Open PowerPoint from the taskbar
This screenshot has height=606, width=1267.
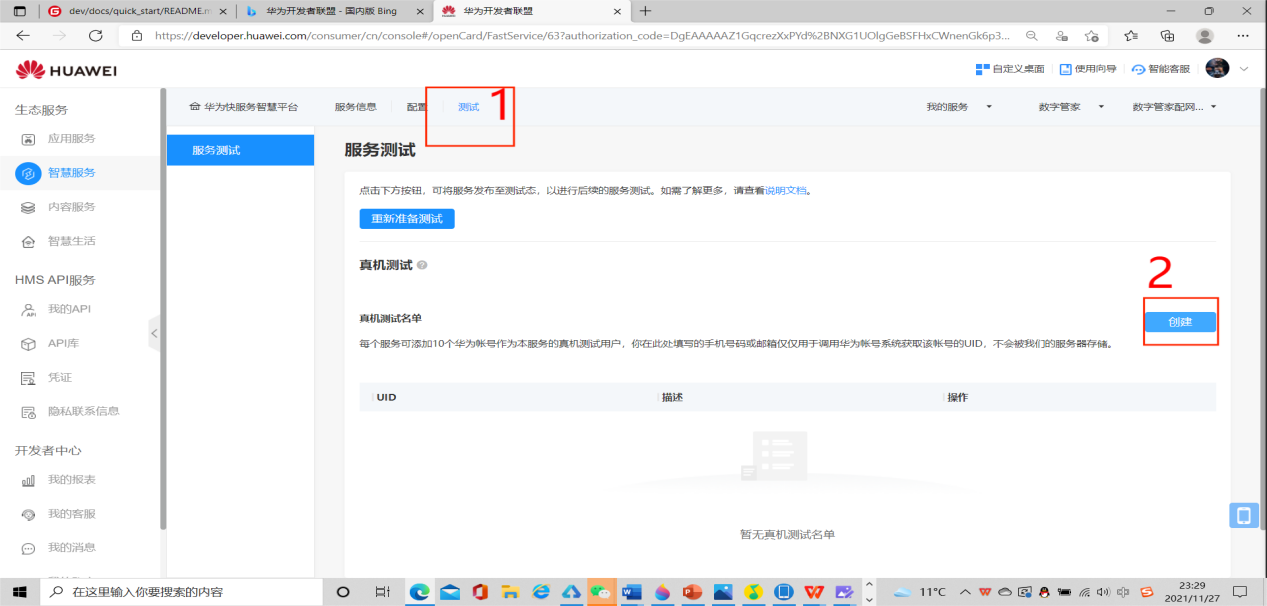tap(692, 592)
